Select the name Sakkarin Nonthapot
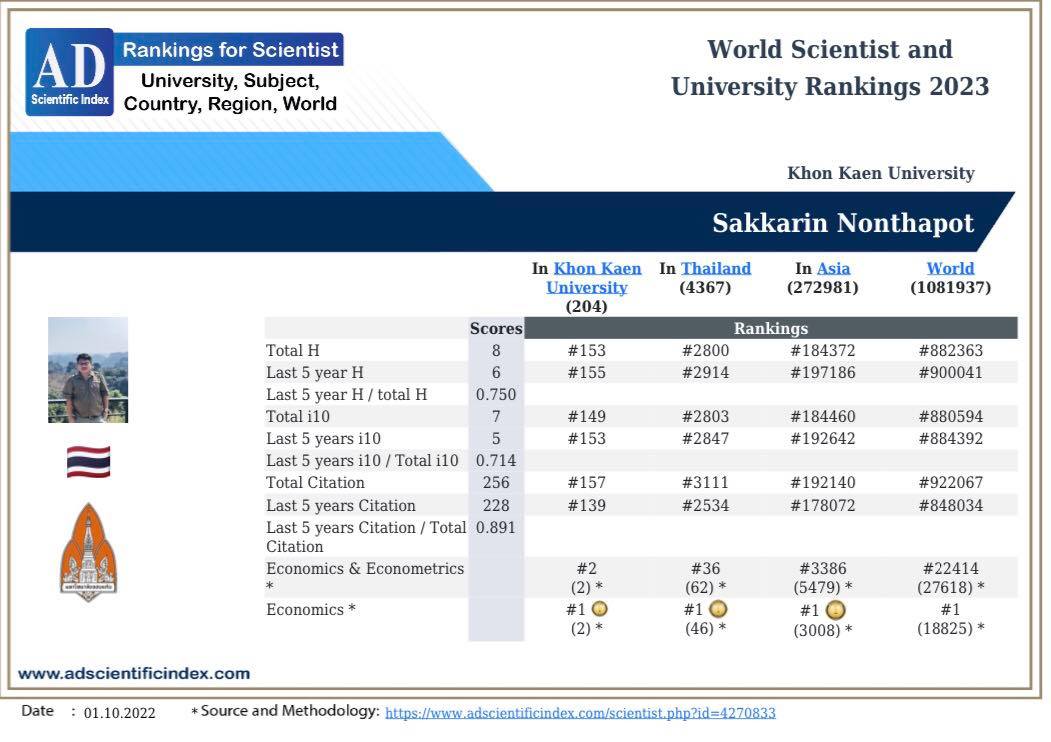The width and height of the screenshot is (1051, 742). click(x=843, y=223)
